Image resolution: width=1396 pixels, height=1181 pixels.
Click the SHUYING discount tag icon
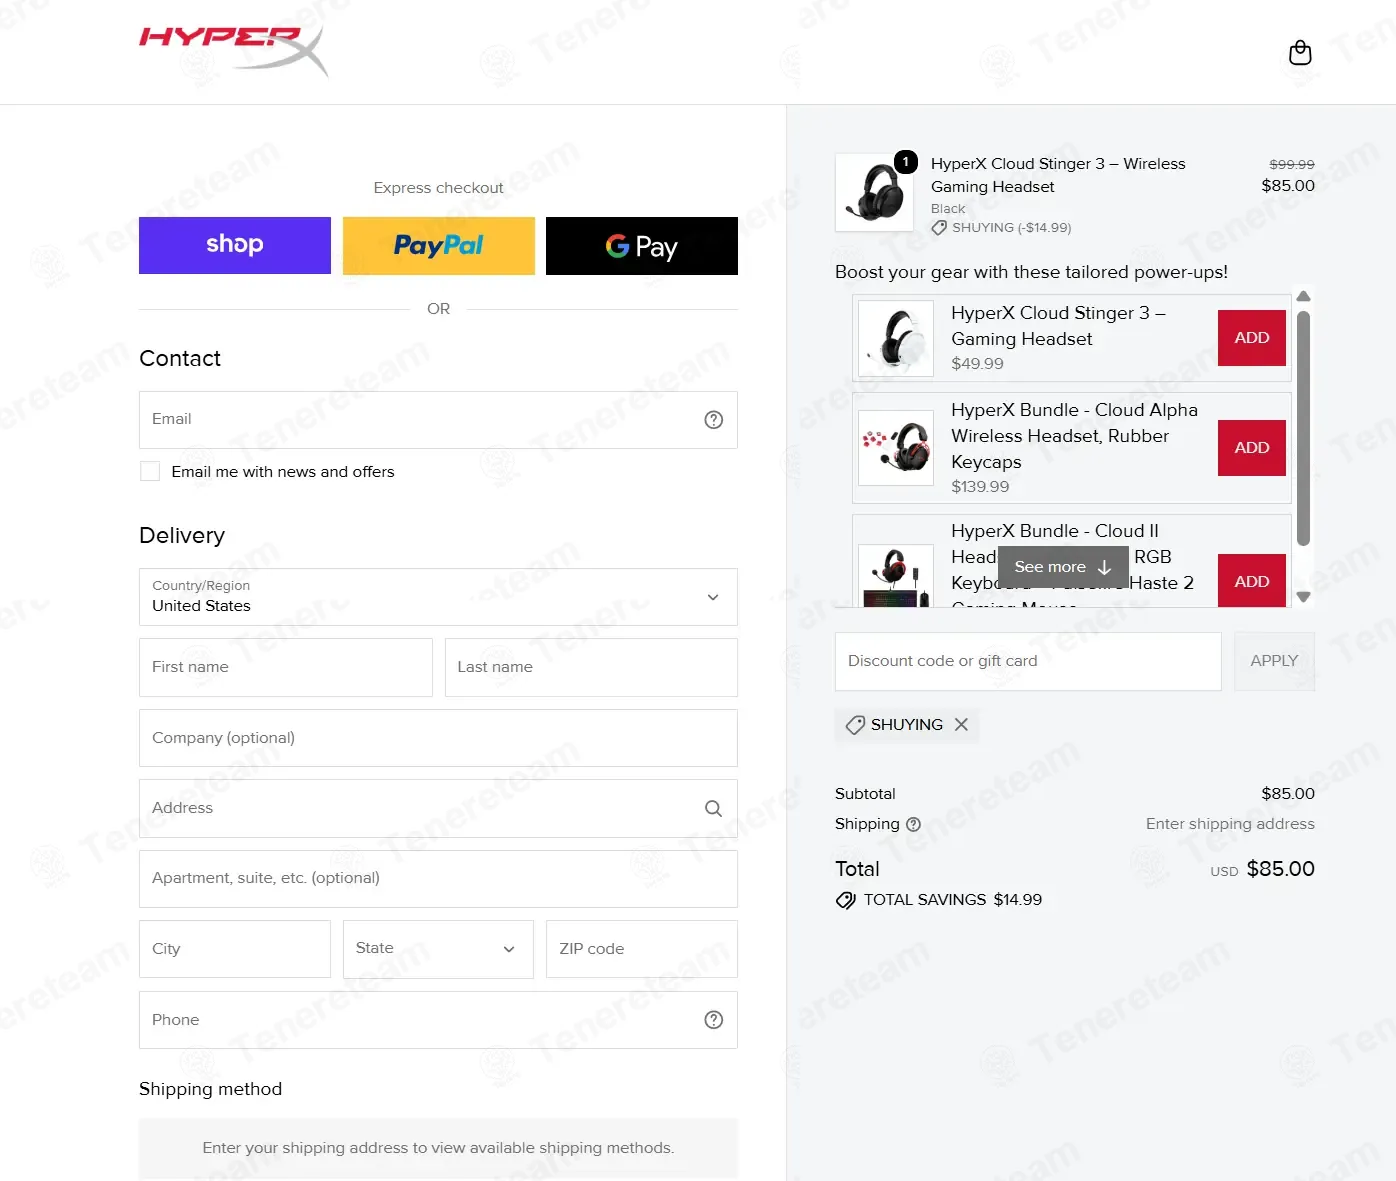click(855, 725)
